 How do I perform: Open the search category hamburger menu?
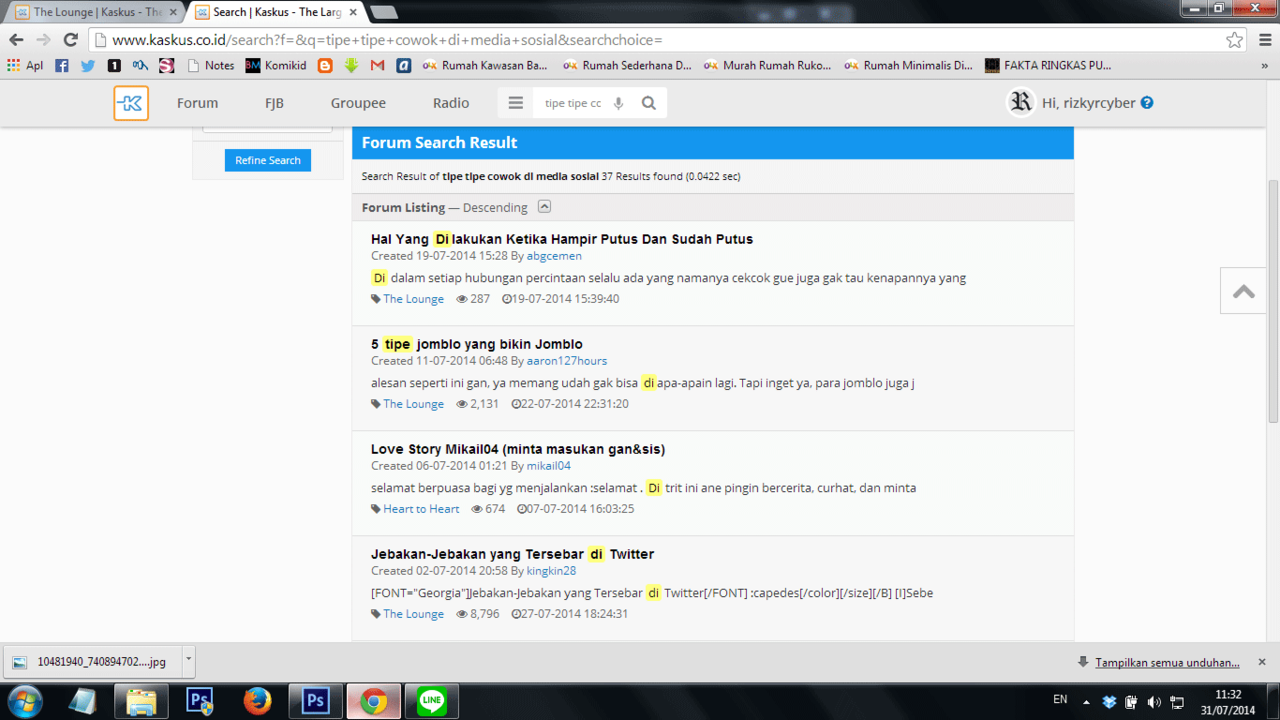516,103
